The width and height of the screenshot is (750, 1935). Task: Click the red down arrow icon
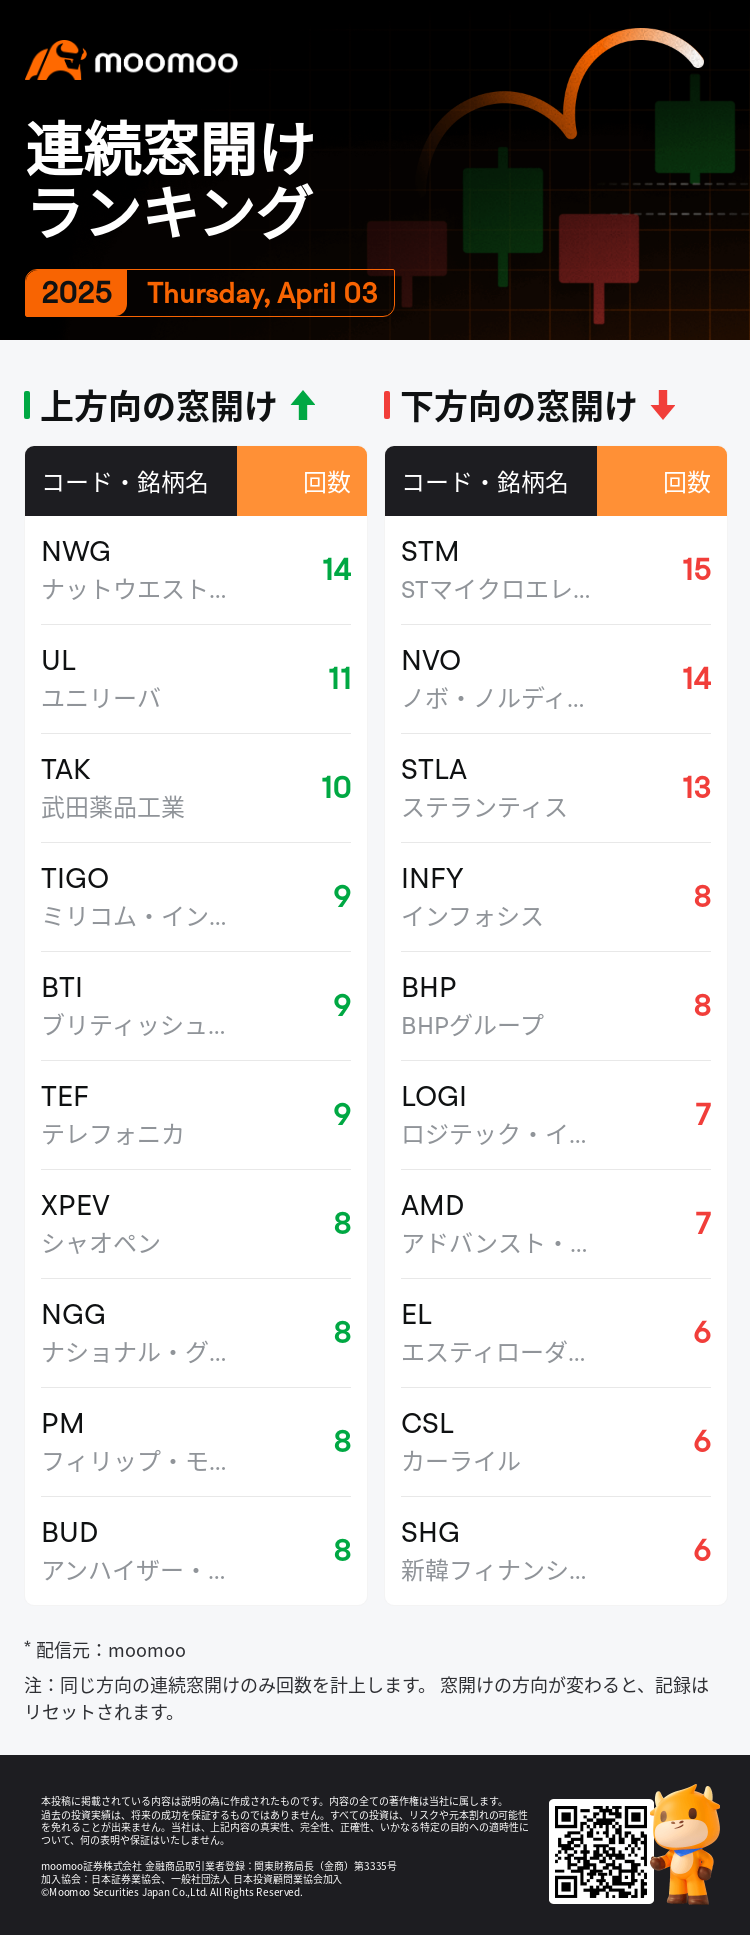[x=663, y=406]
